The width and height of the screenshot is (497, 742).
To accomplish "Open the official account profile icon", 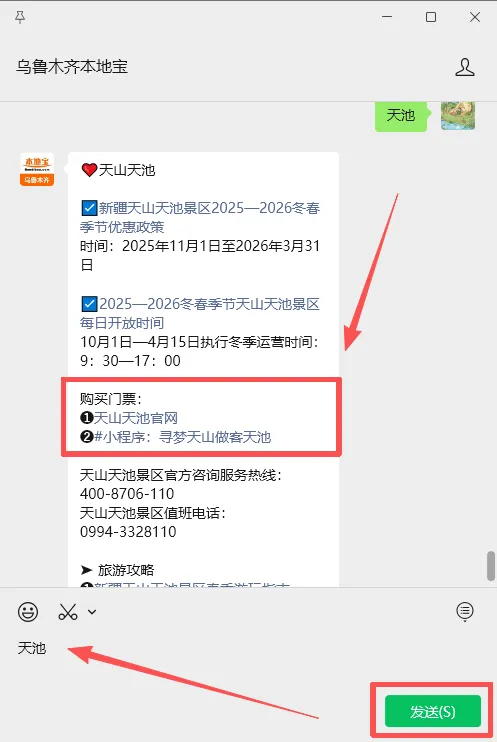I will pyautogui.click(x=464, y=67).
